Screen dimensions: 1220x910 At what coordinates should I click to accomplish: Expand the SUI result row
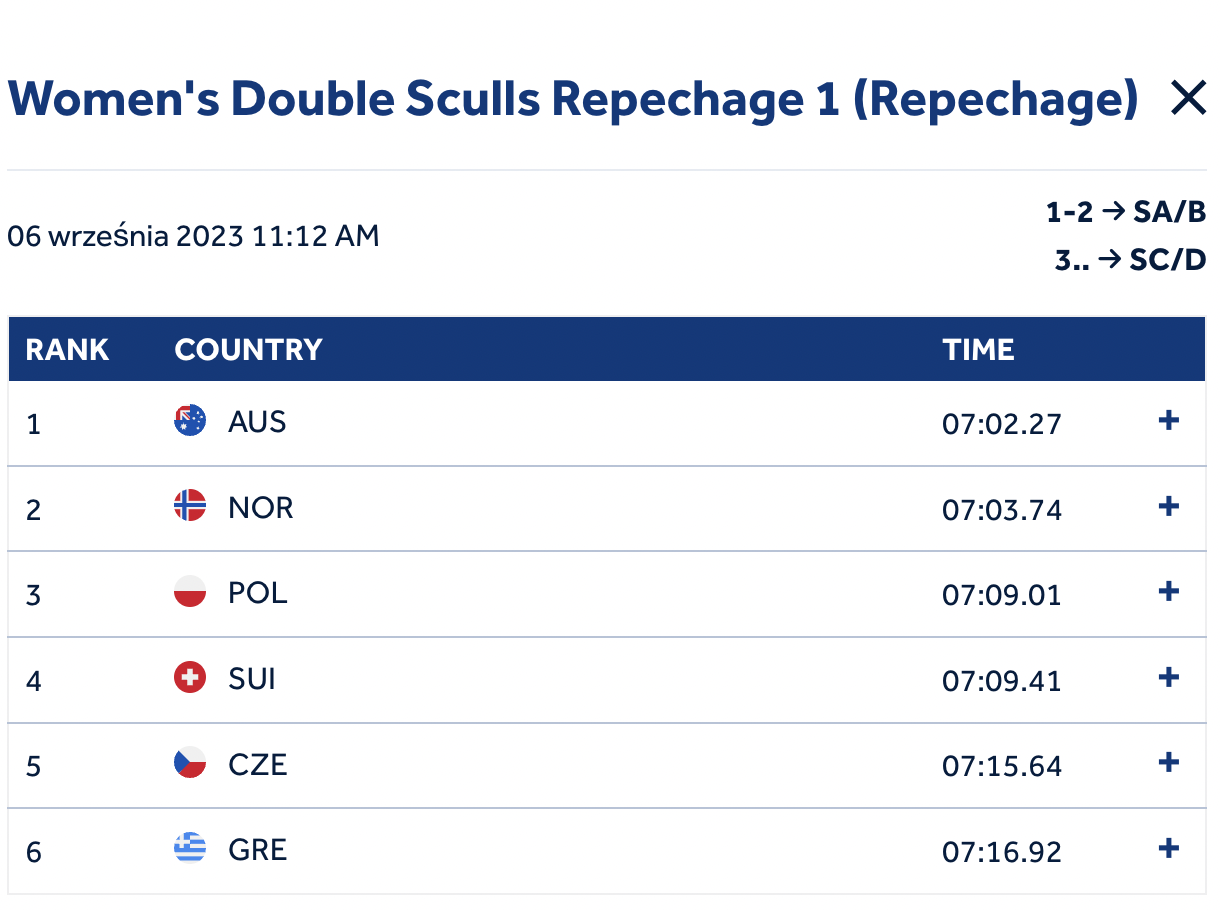1168,678
